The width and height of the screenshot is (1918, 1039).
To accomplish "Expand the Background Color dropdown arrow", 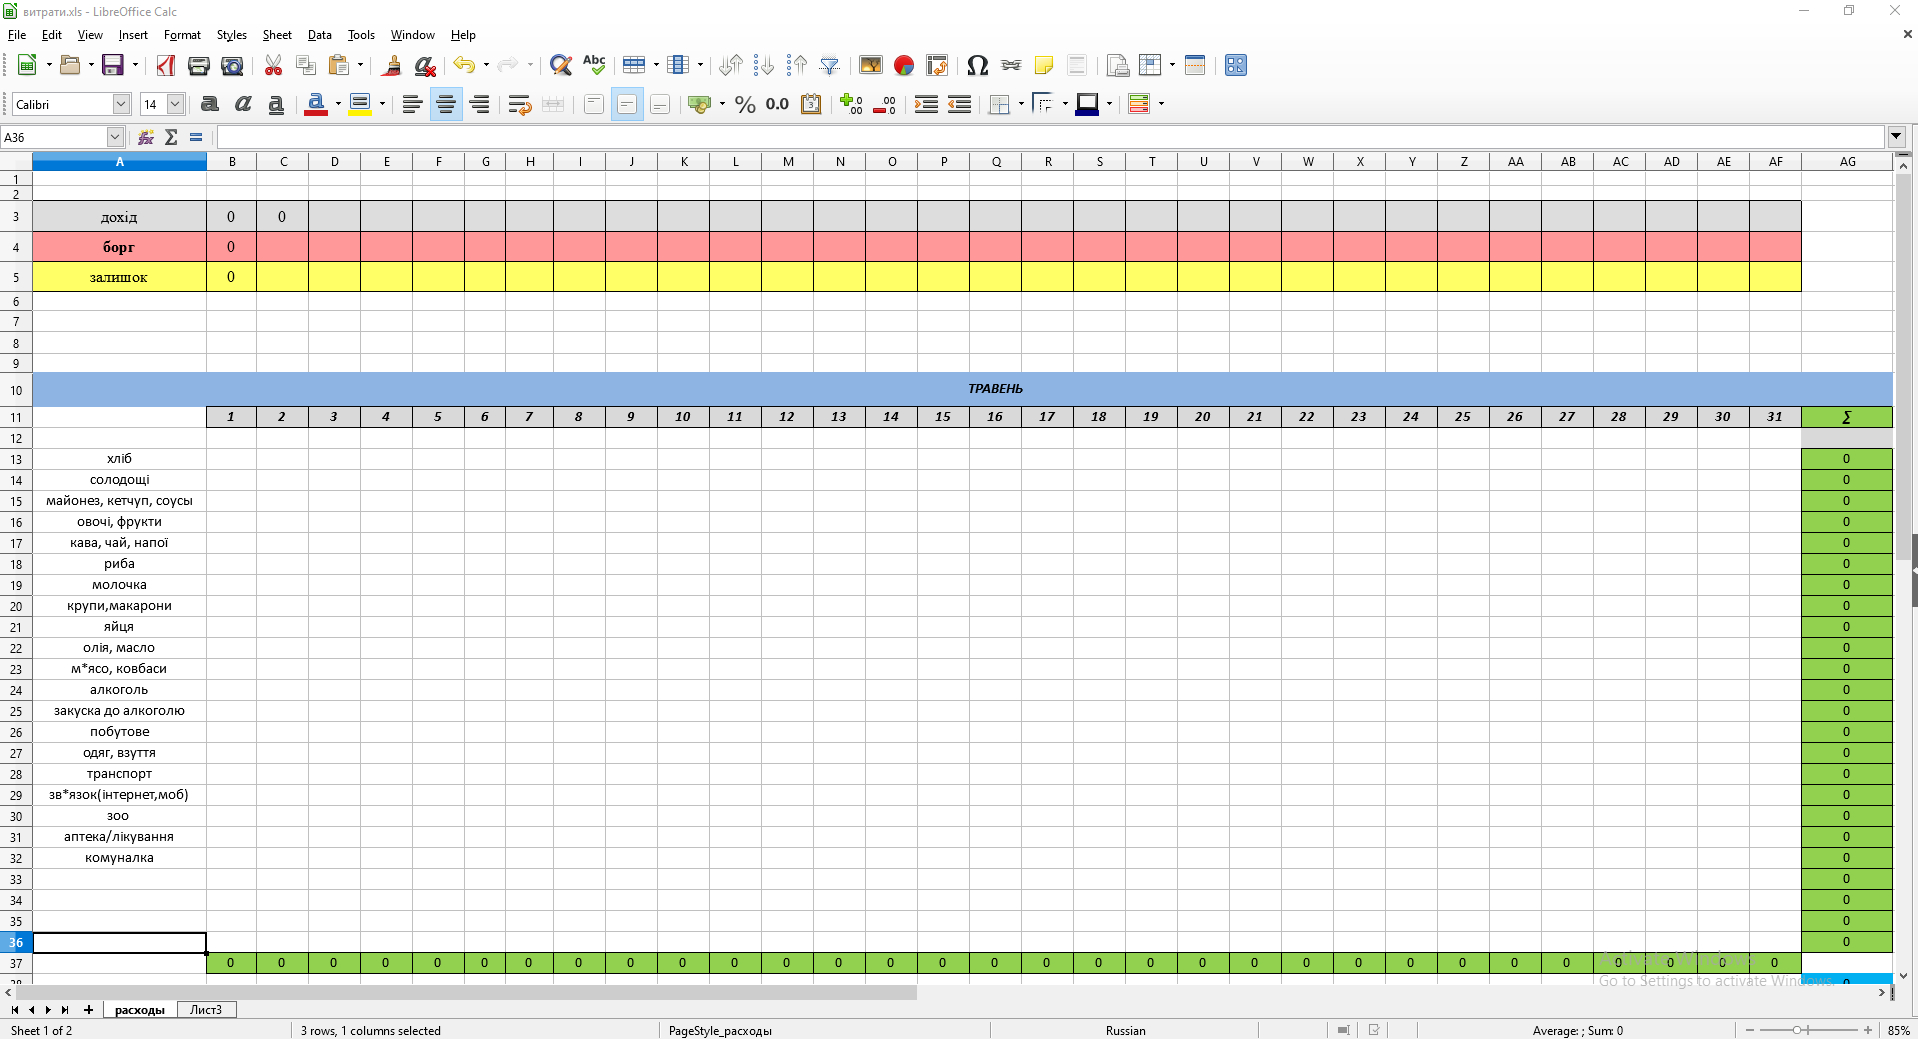I will click(x=382, y=104).
